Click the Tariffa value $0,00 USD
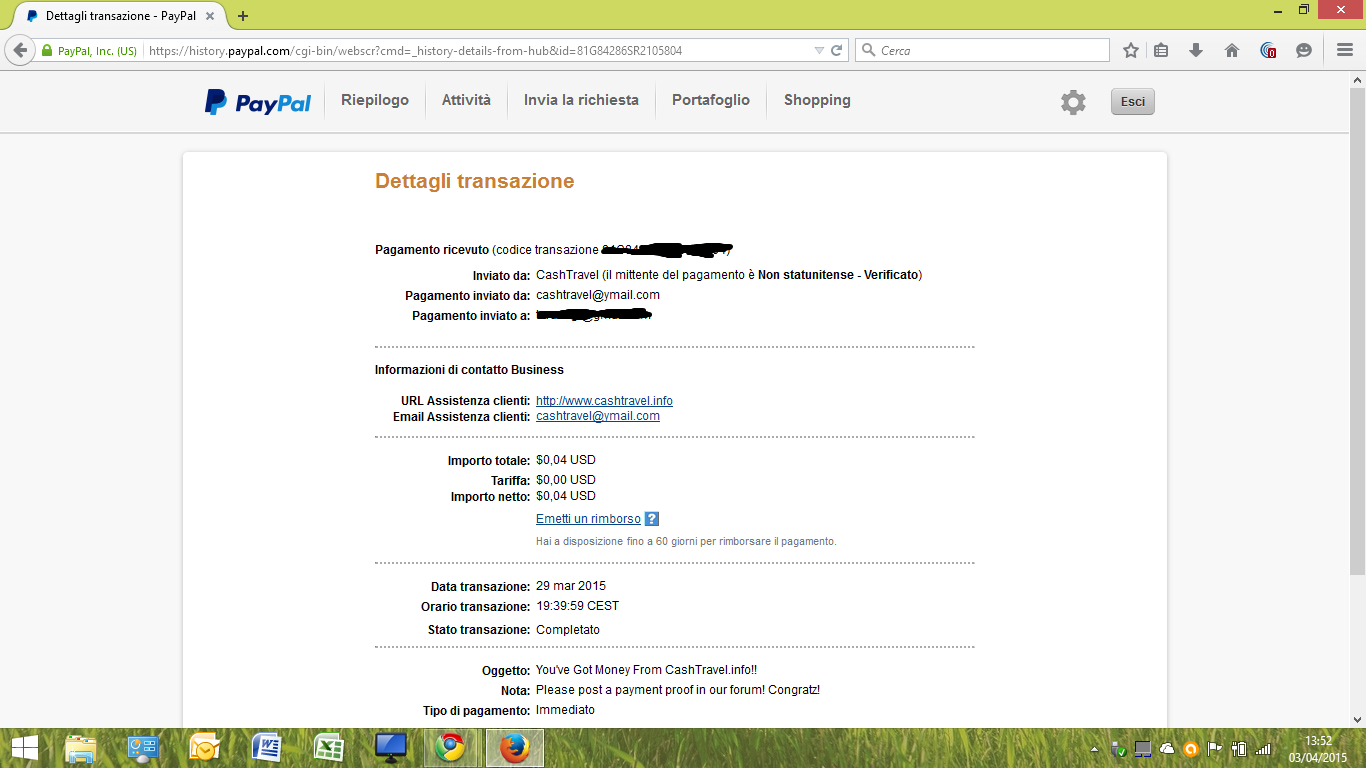Viewport: 1366px width, 768px height. [566, 480]
